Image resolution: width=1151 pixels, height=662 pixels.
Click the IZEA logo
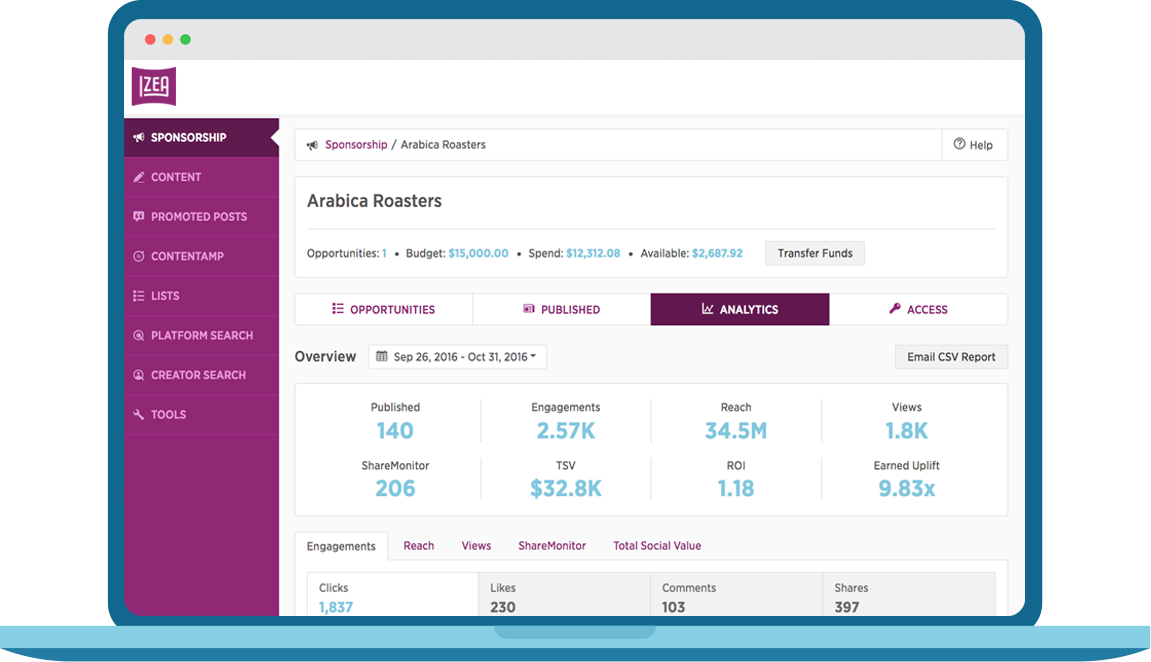point(153,86)
